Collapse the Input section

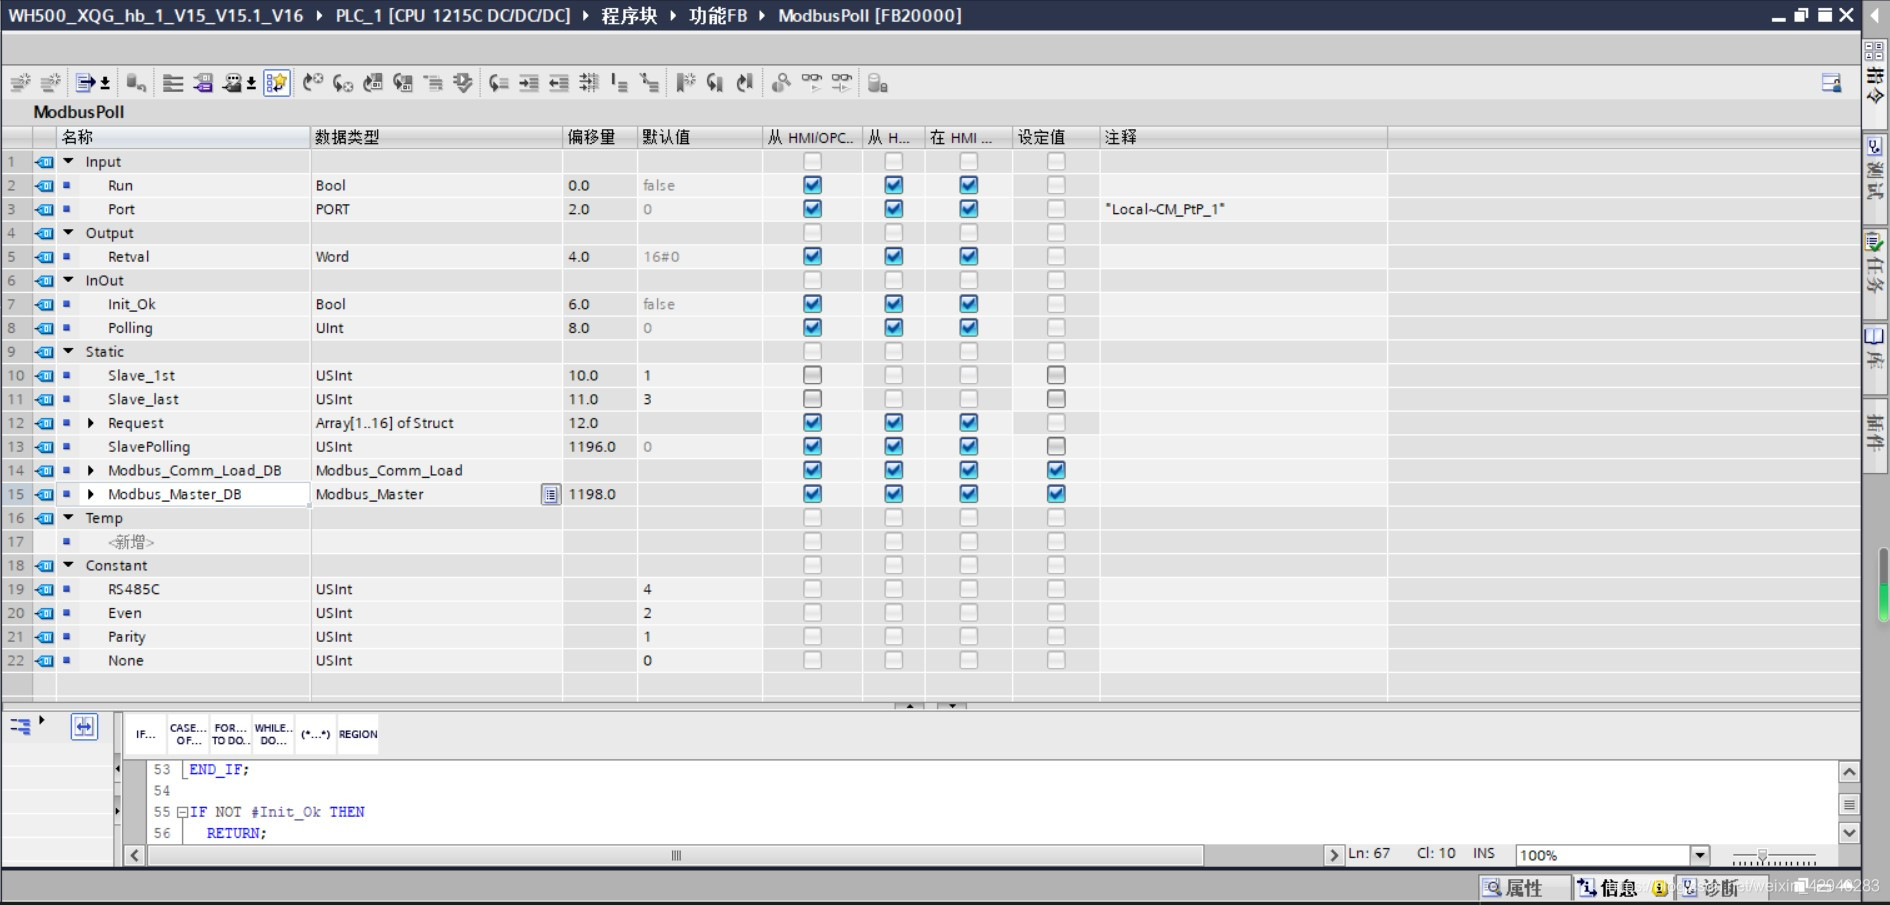coord(69,161)
